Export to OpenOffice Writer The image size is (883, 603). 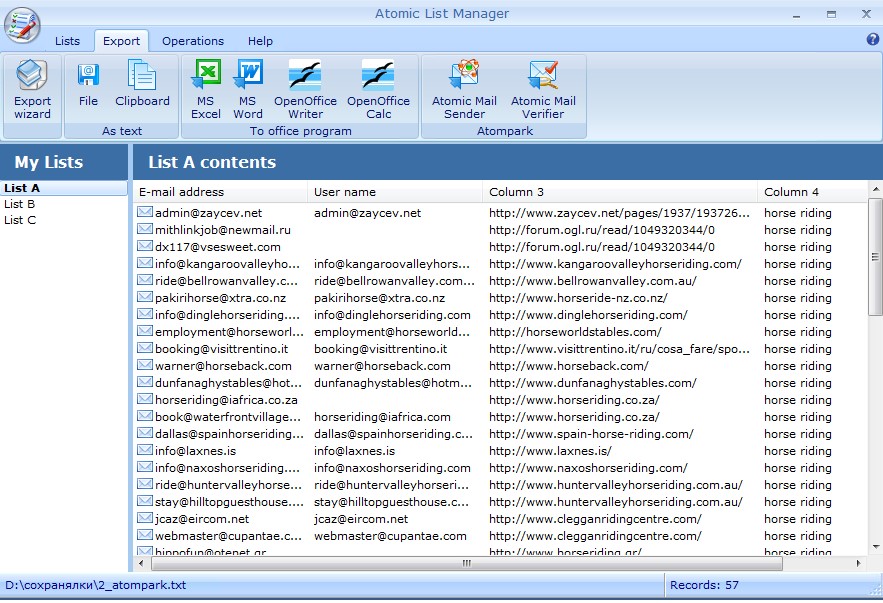(x=308, y=85)
